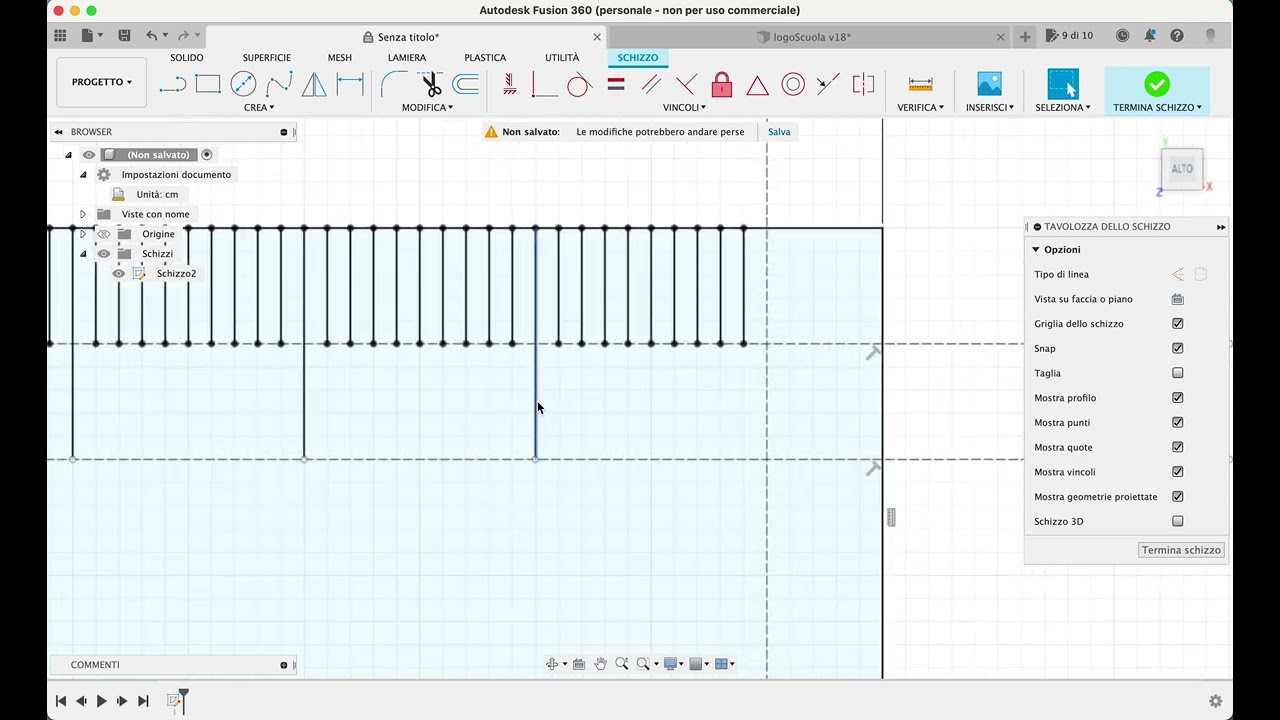
Task: Click the Save disk icon
Action: [x=124, y=36]
